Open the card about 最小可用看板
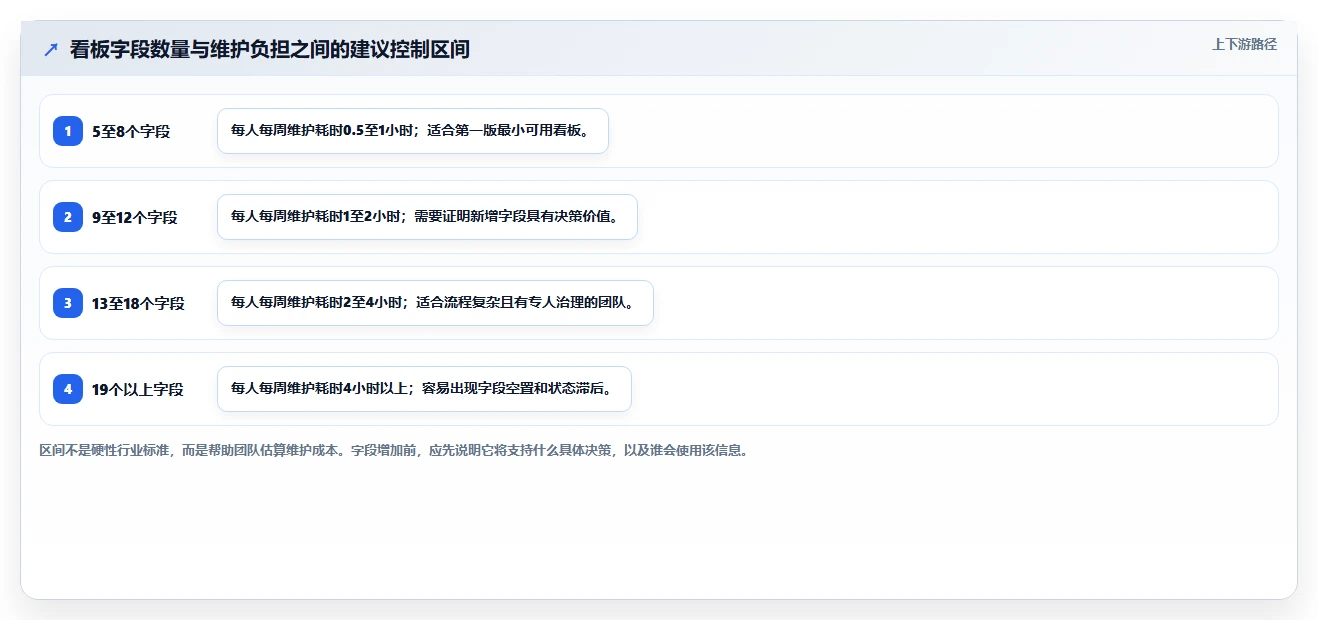 (x=413, y=131)
